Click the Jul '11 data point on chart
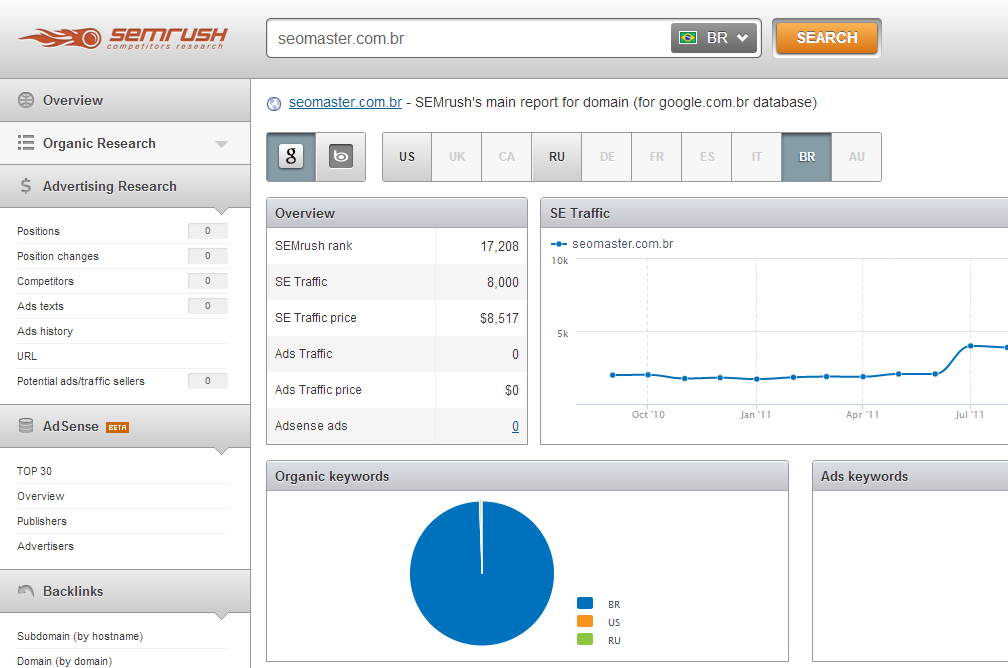The image size is (1008, 668). [x=970, y=346]
